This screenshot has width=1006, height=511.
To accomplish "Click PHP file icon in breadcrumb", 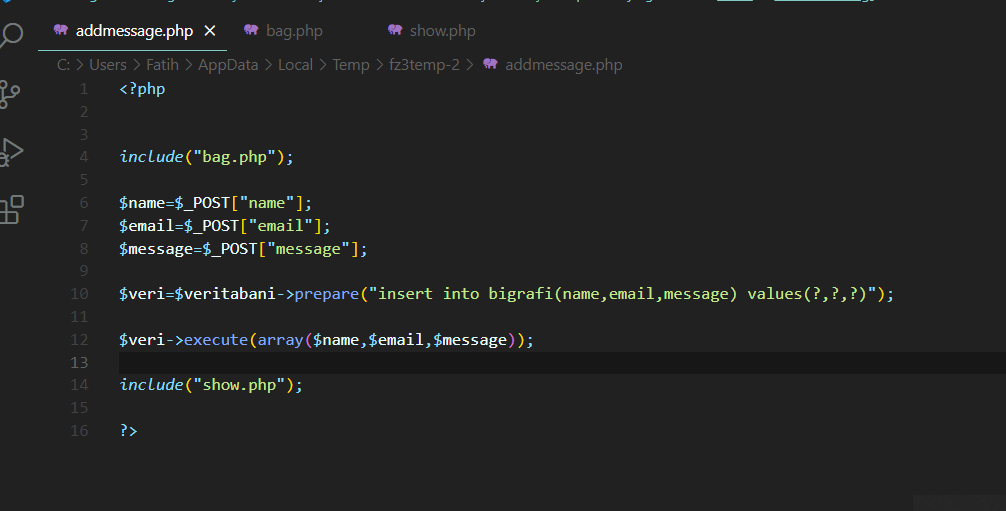I will [x=490, y=64].
